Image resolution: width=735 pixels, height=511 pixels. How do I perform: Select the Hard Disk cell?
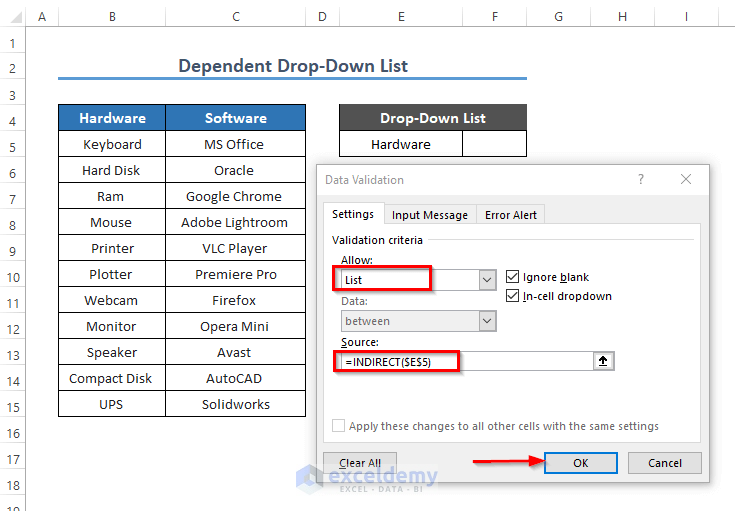pos(112,170)
